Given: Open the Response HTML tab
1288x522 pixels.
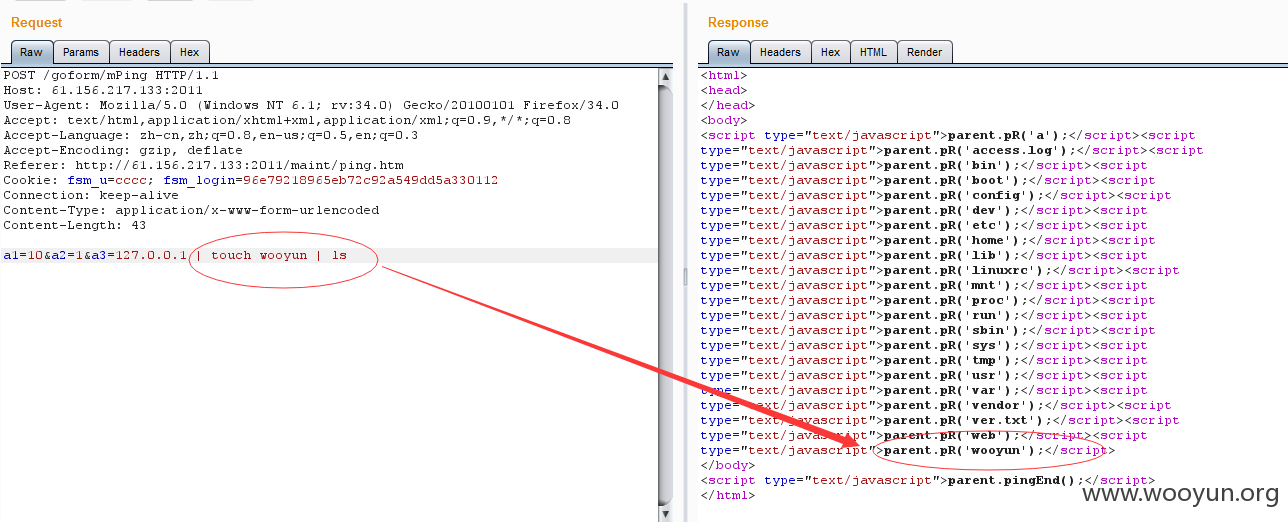Looking at the screenshot, I should pos(873,52).
